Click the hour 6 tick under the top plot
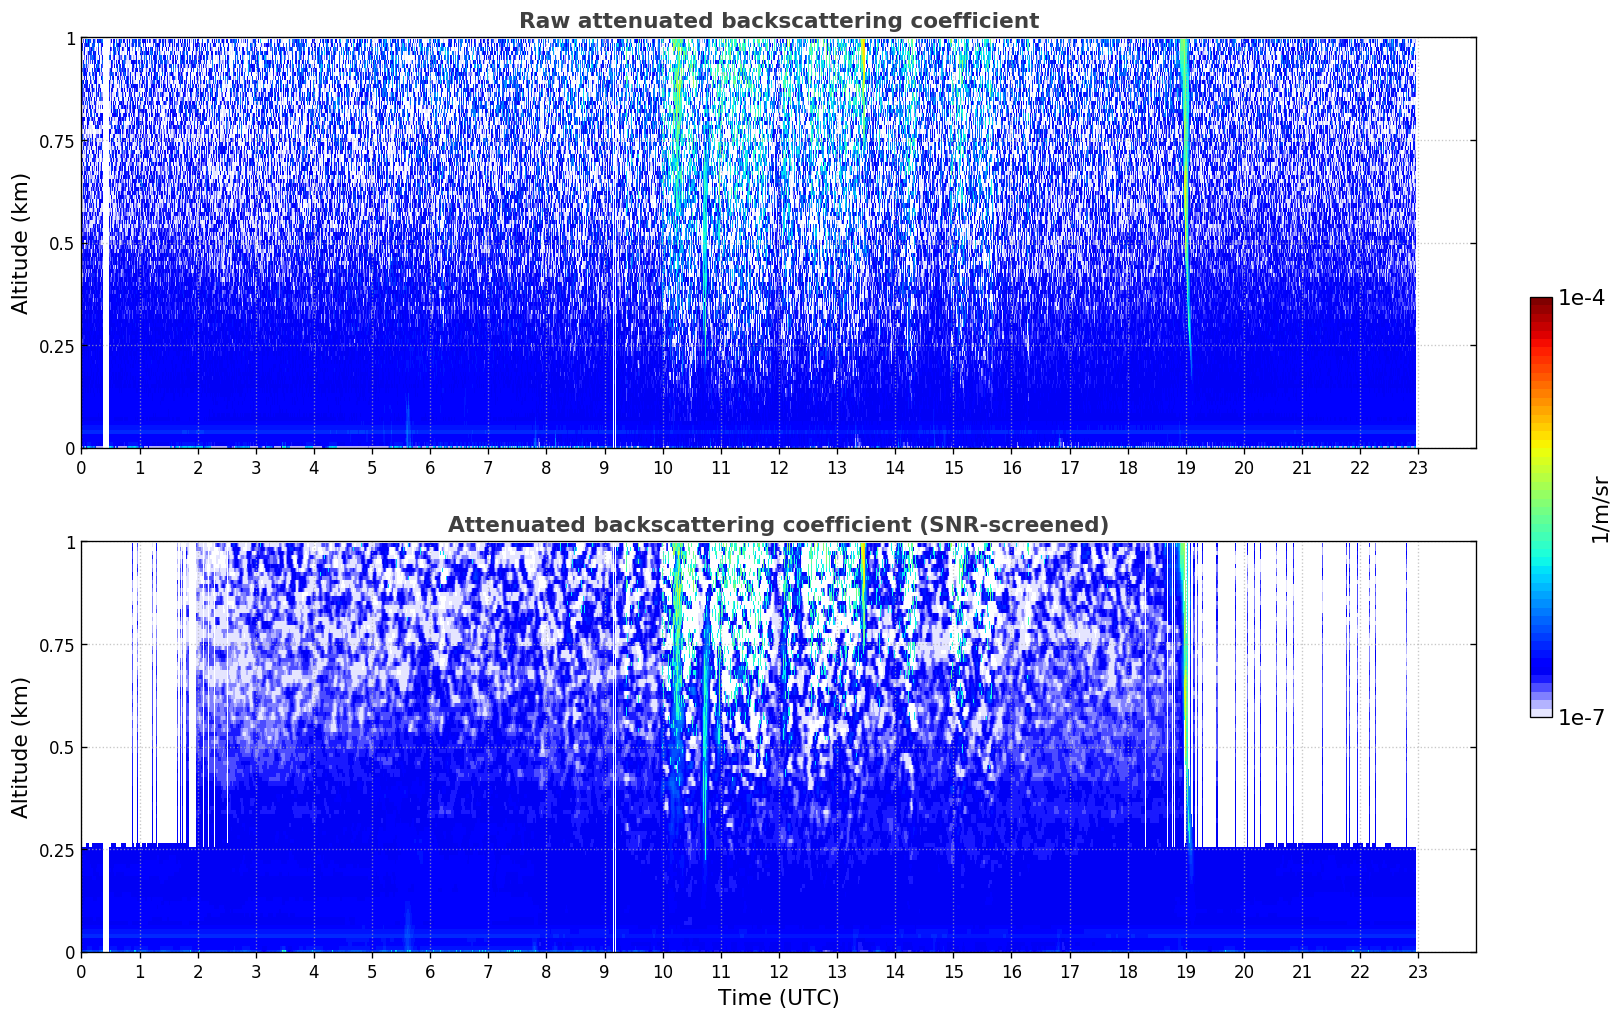 (x=430, y=467)
